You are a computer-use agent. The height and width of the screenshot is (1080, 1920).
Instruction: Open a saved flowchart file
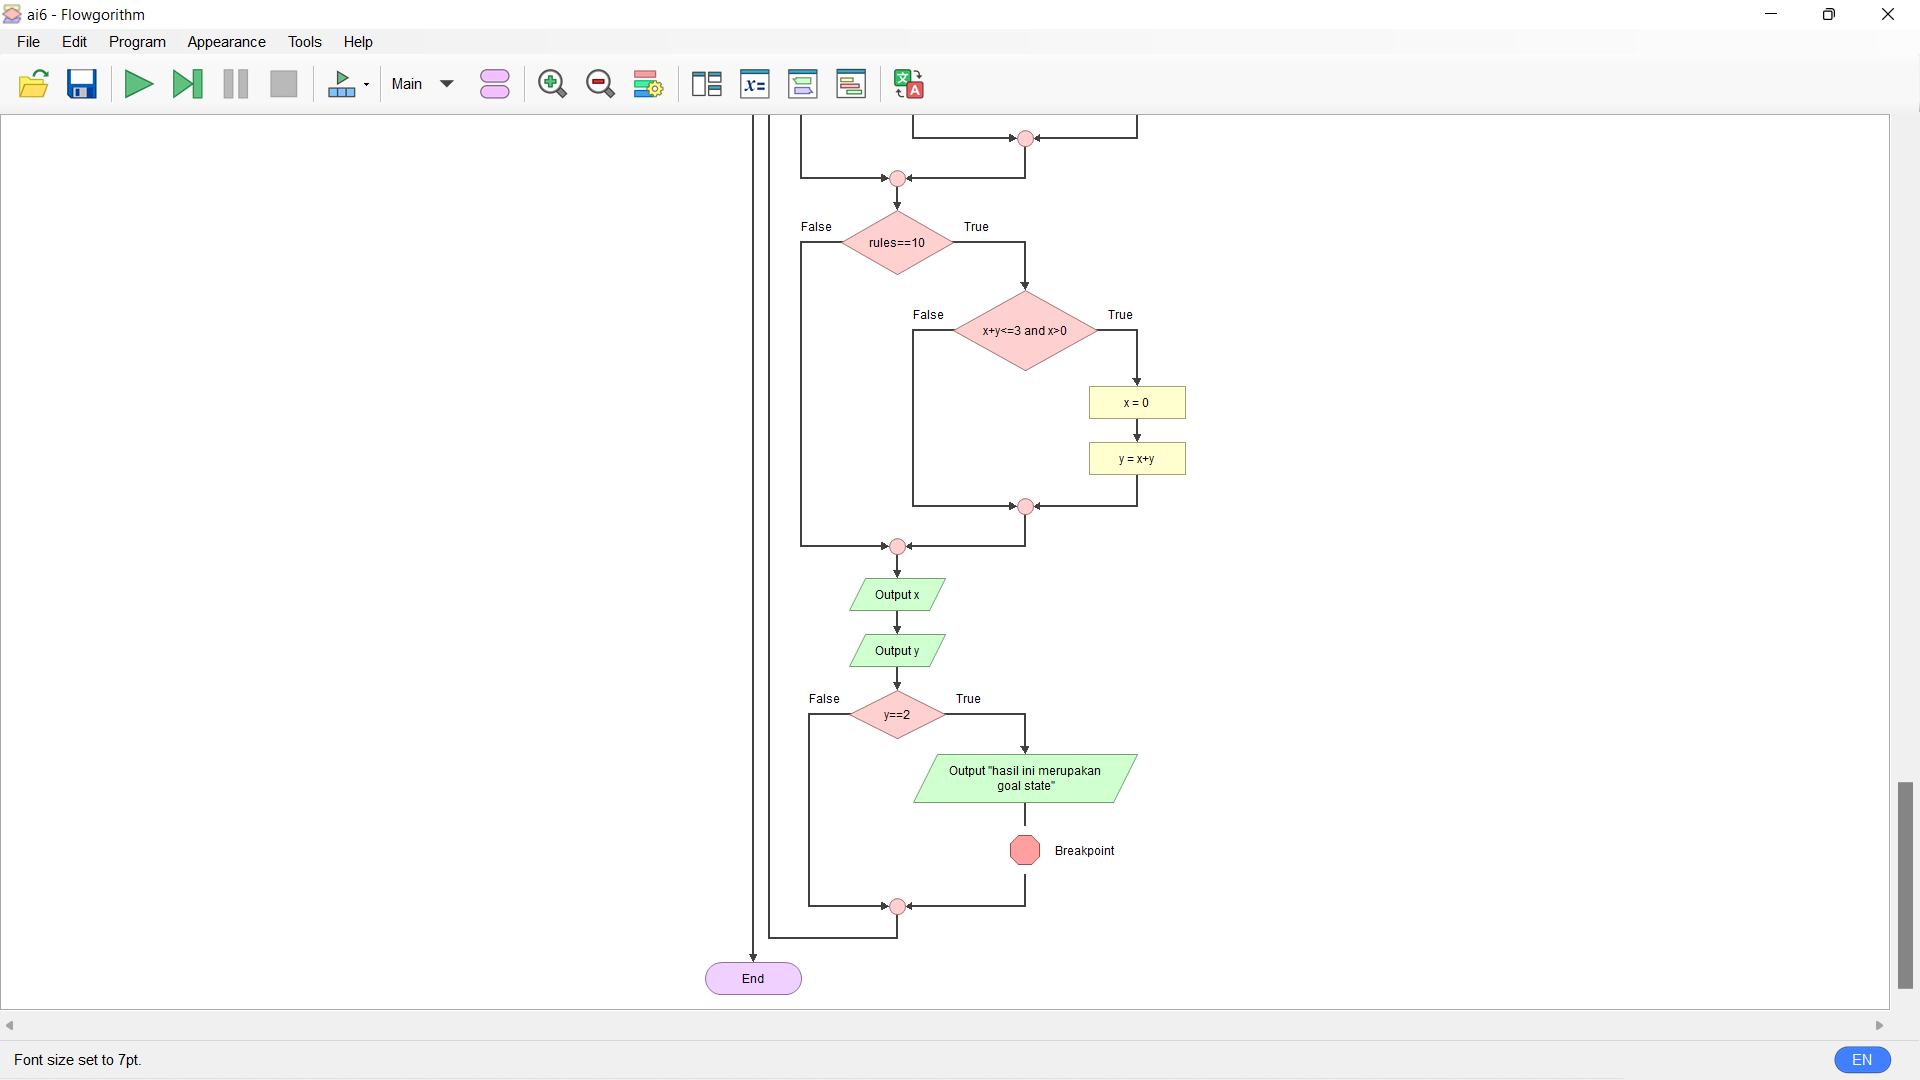coord(33,84)
